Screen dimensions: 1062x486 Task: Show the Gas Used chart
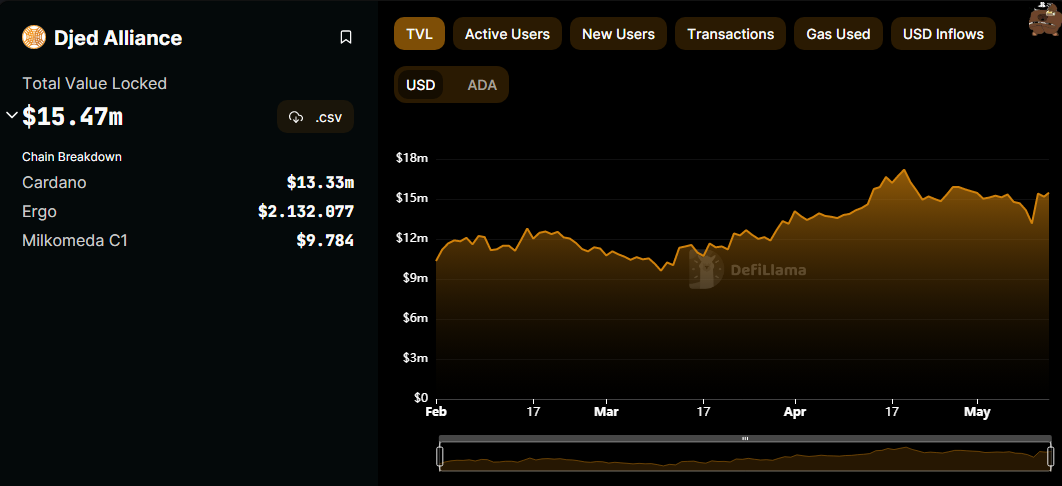[x=838, y=34]
